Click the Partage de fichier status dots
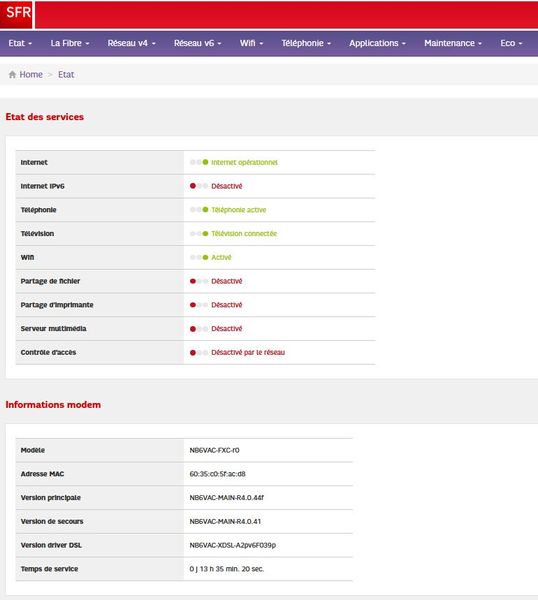Screen dimensions: 538x600 [x=199, y=281]
